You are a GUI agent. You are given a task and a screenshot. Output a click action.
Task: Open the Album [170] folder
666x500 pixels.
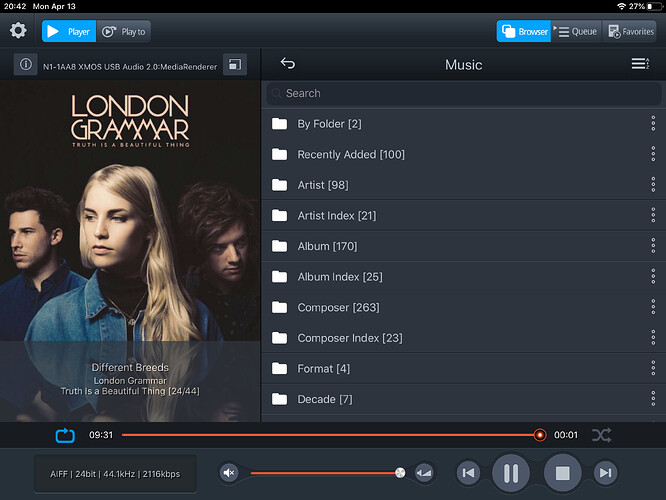(327, 246)
